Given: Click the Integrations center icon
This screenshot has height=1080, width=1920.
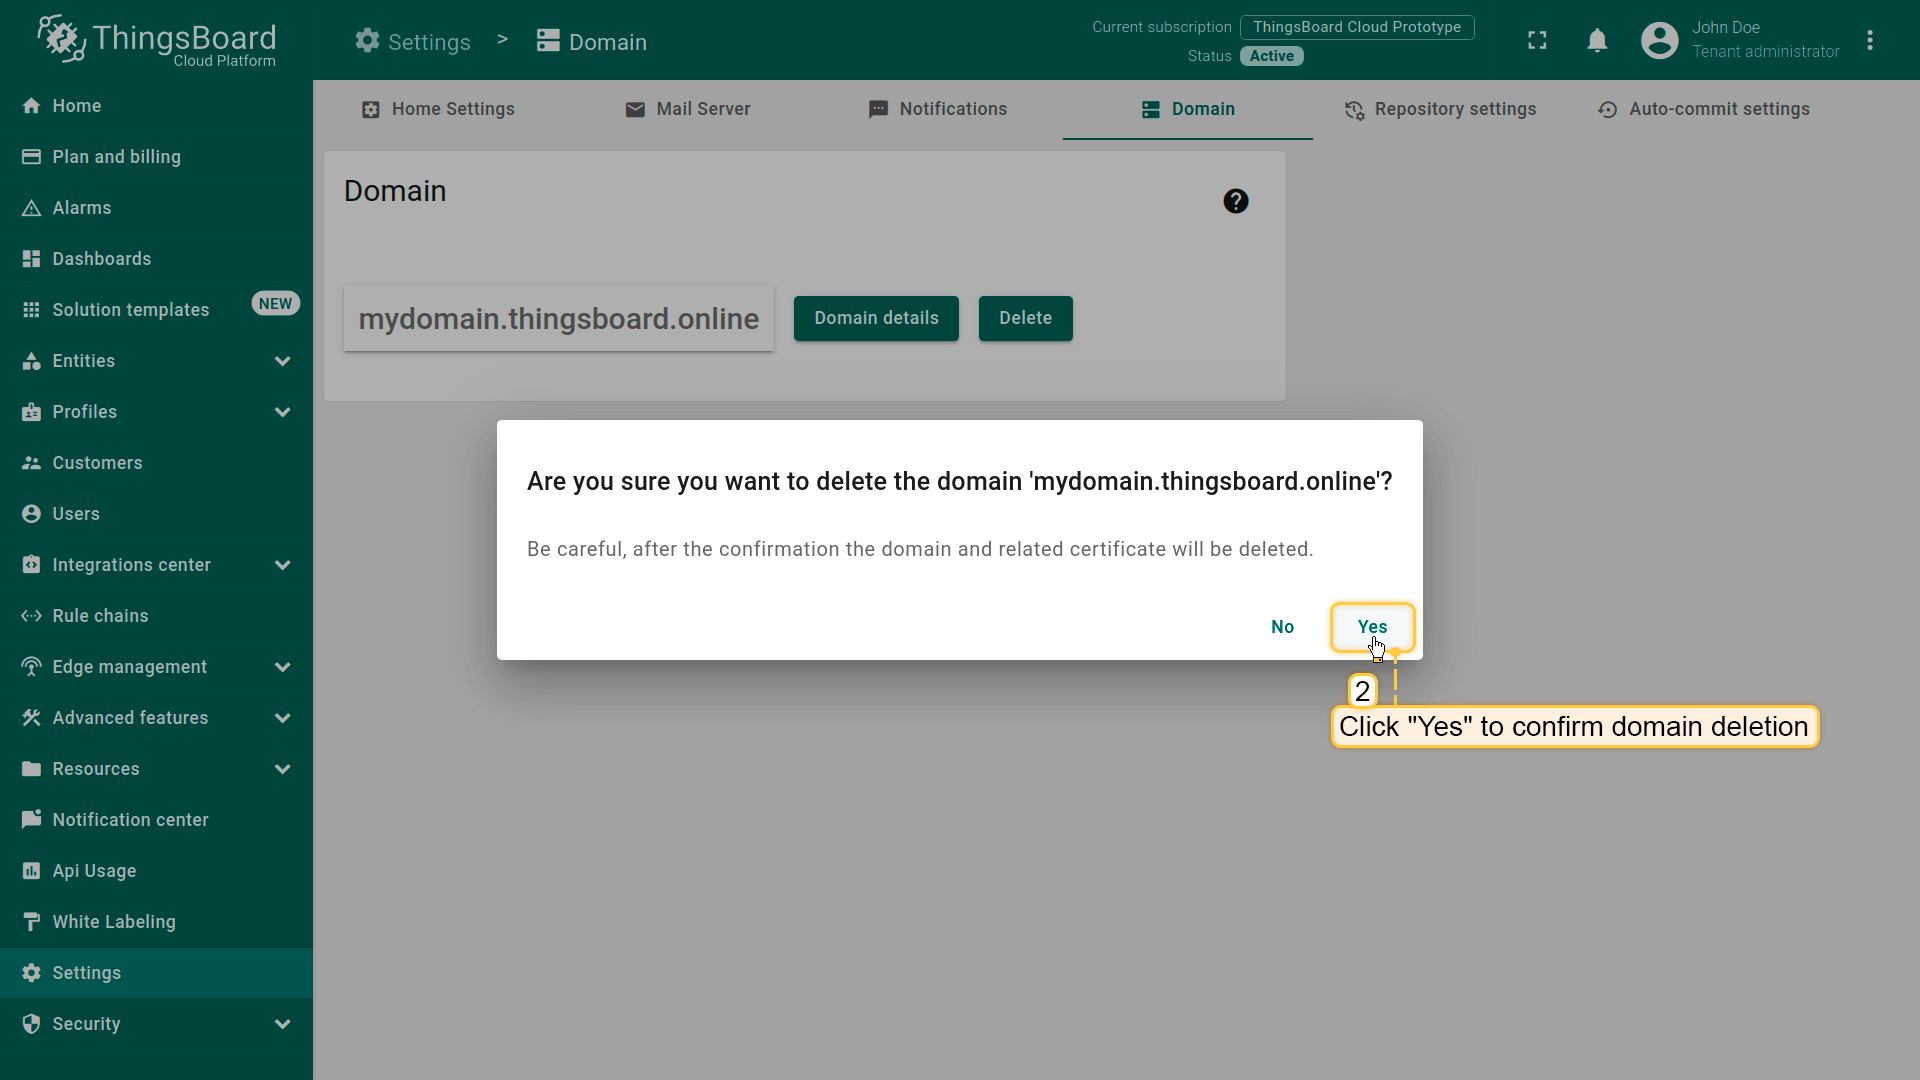Looking at the screenshot, I should (x=31, y=565).
